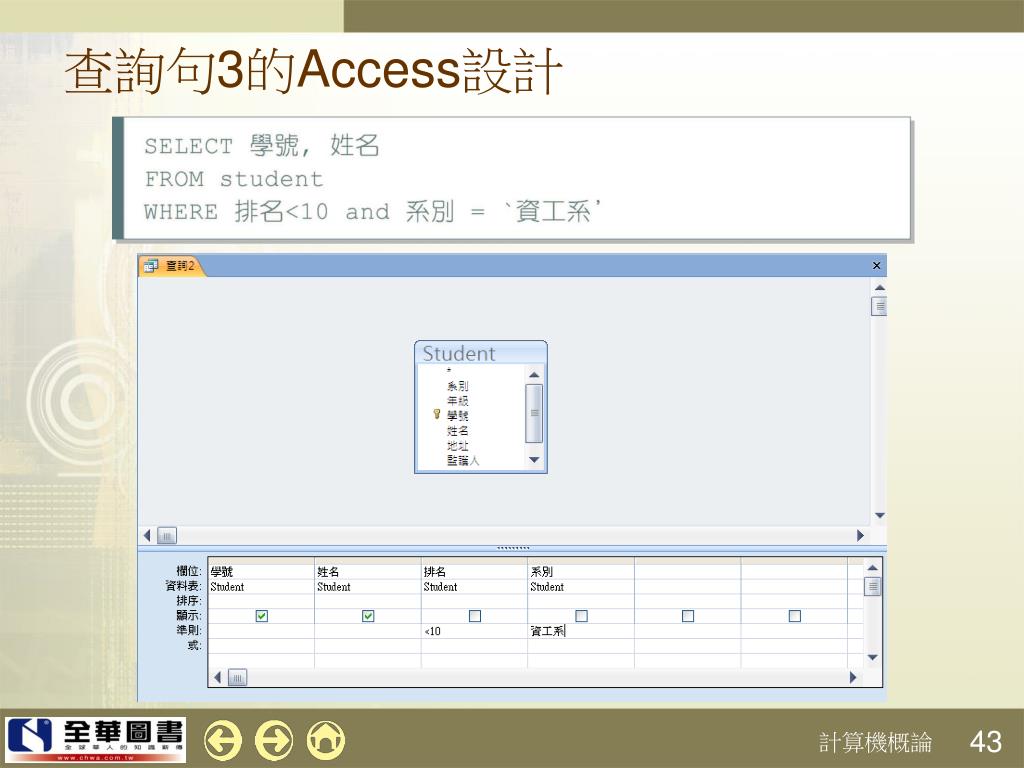Click the 排序 row label
This screenshot has width=1024, height=768.
coord(189,600)
